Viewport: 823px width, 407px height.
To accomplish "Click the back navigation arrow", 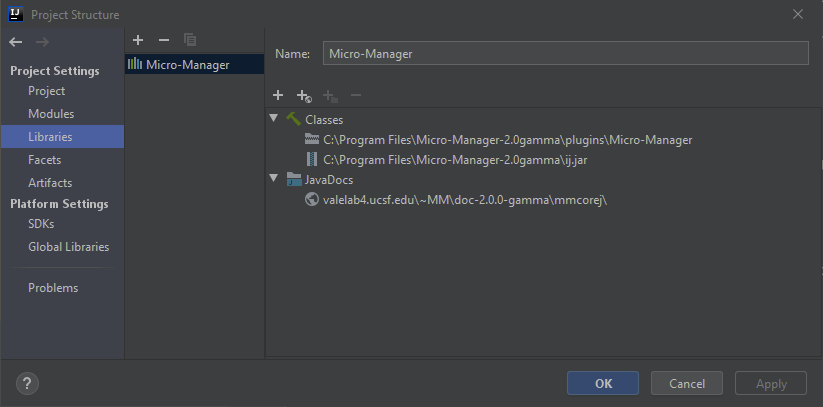I will 16,42.
